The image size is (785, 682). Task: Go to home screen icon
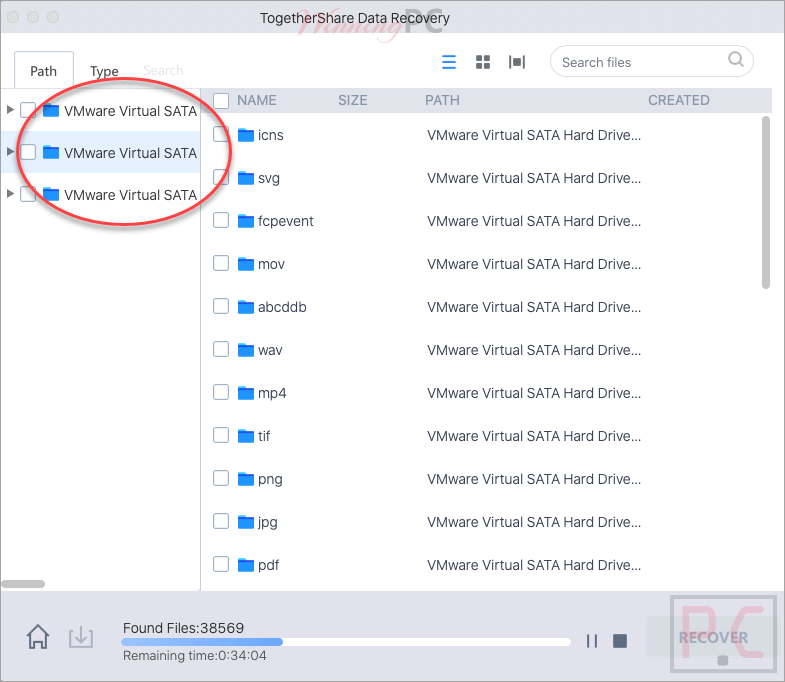click(x=38, y=637)
